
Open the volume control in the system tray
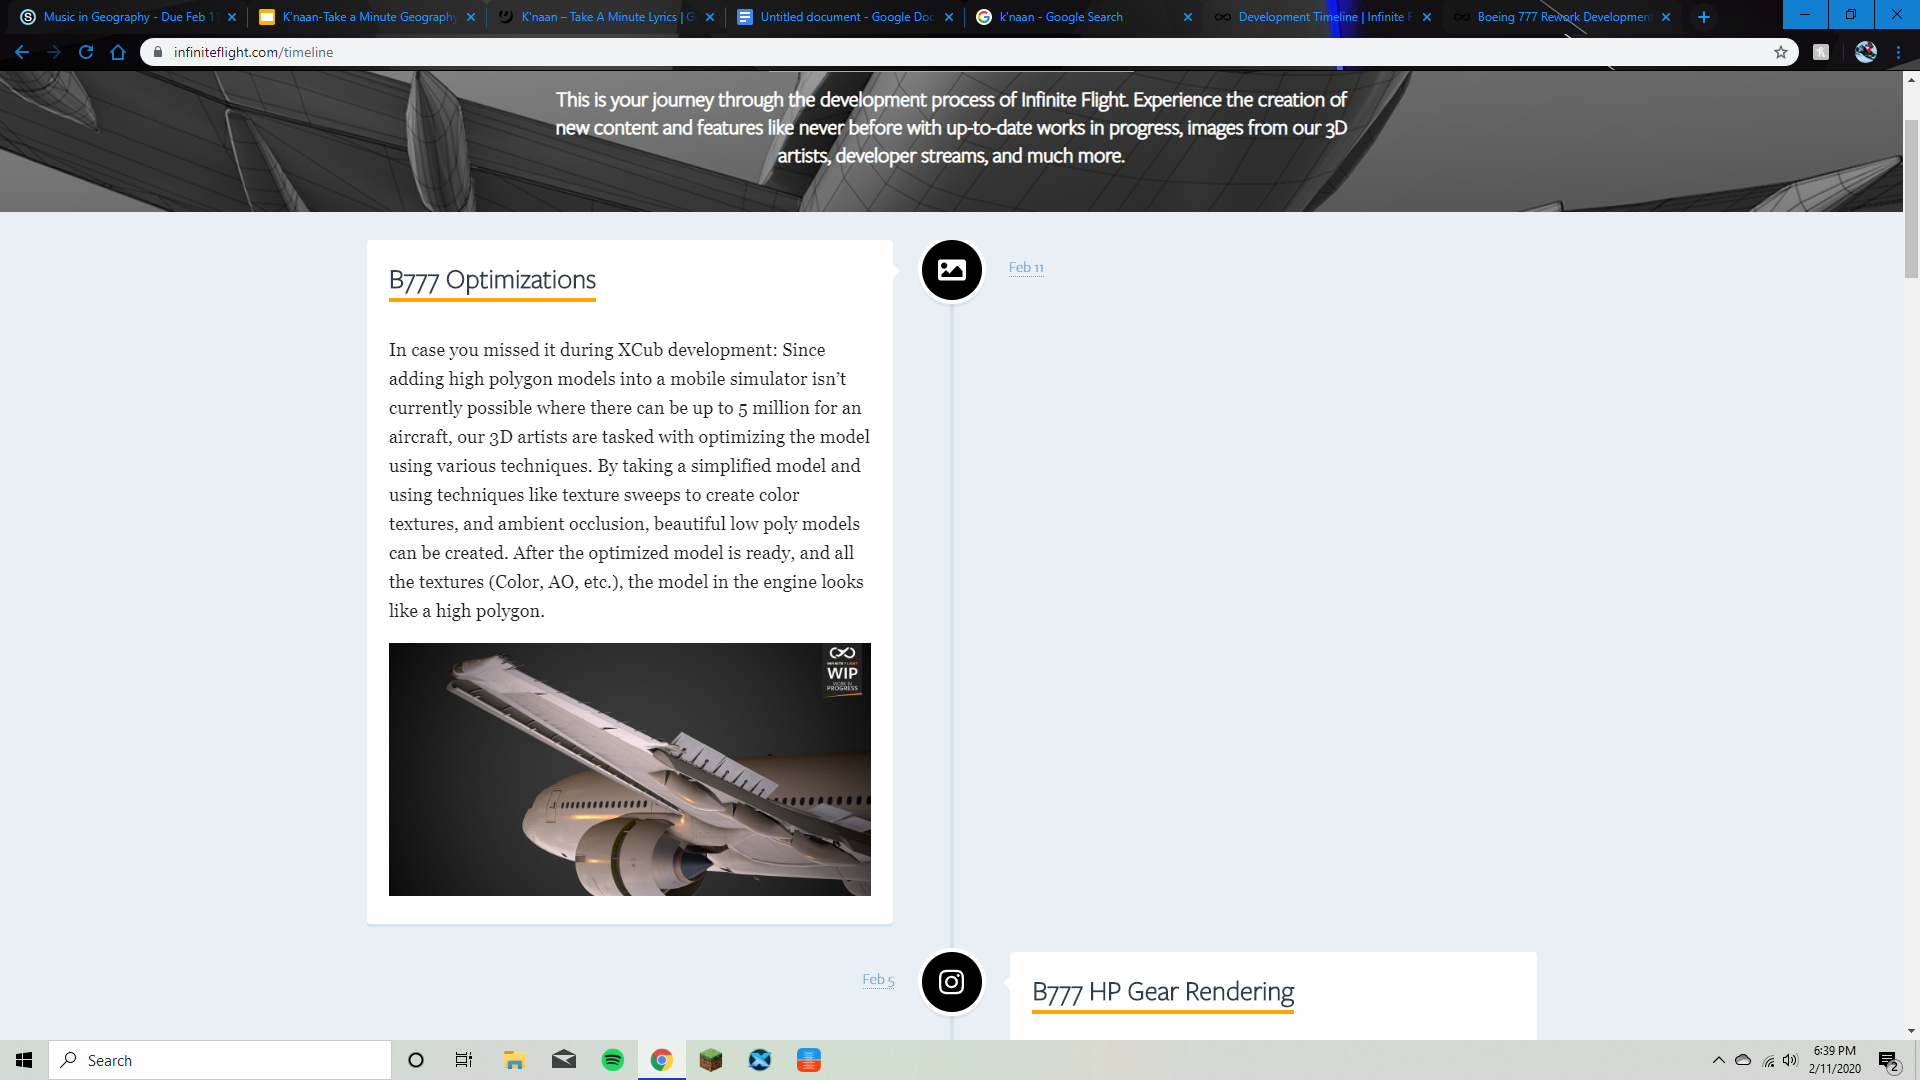(1790, 1060)
